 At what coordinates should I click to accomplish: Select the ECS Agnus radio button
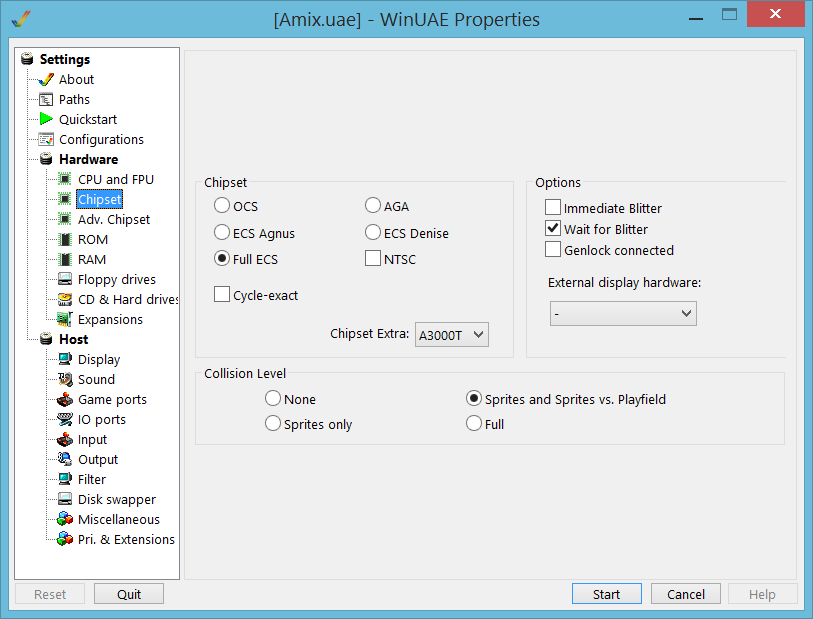(x=222, y=232)
